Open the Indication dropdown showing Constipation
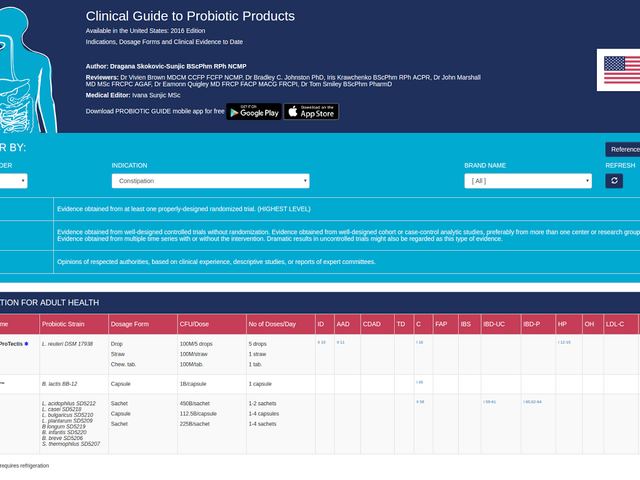 pos(211,181)
